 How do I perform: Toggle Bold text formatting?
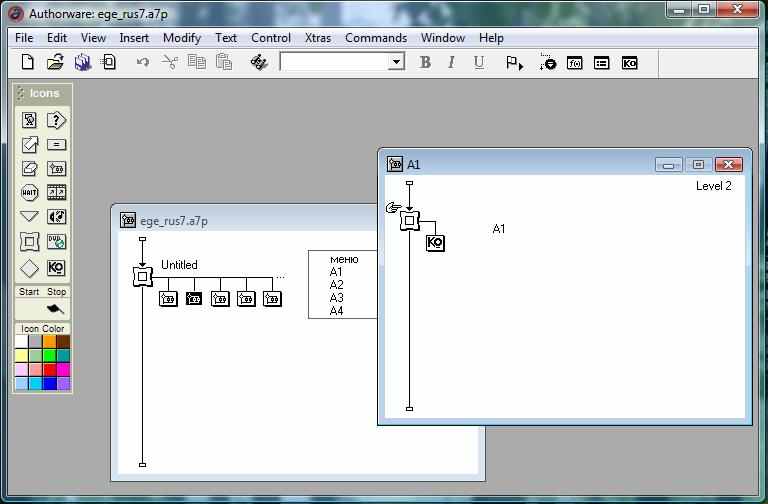pyautogui.click(x=425, y=62)
